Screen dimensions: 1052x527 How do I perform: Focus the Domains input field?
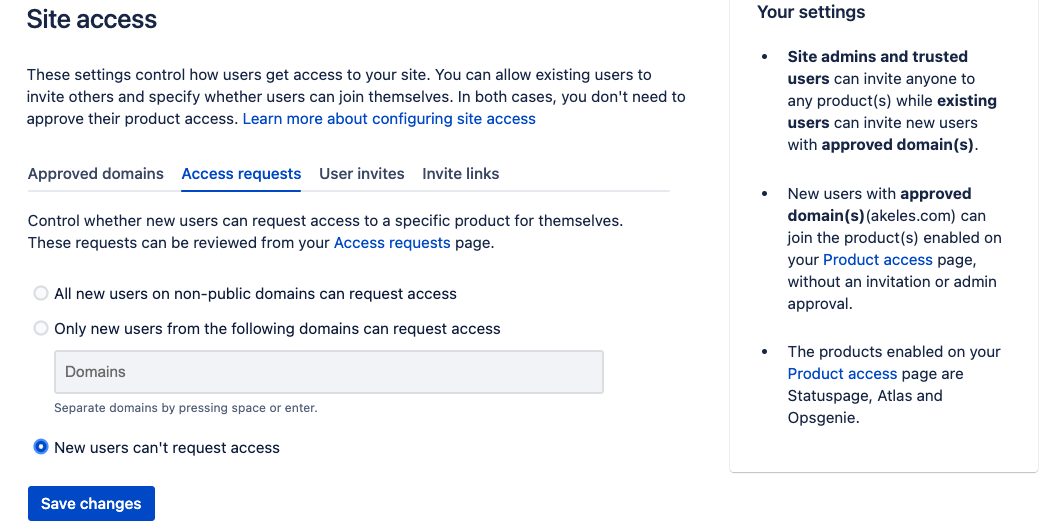click(329, 372)
